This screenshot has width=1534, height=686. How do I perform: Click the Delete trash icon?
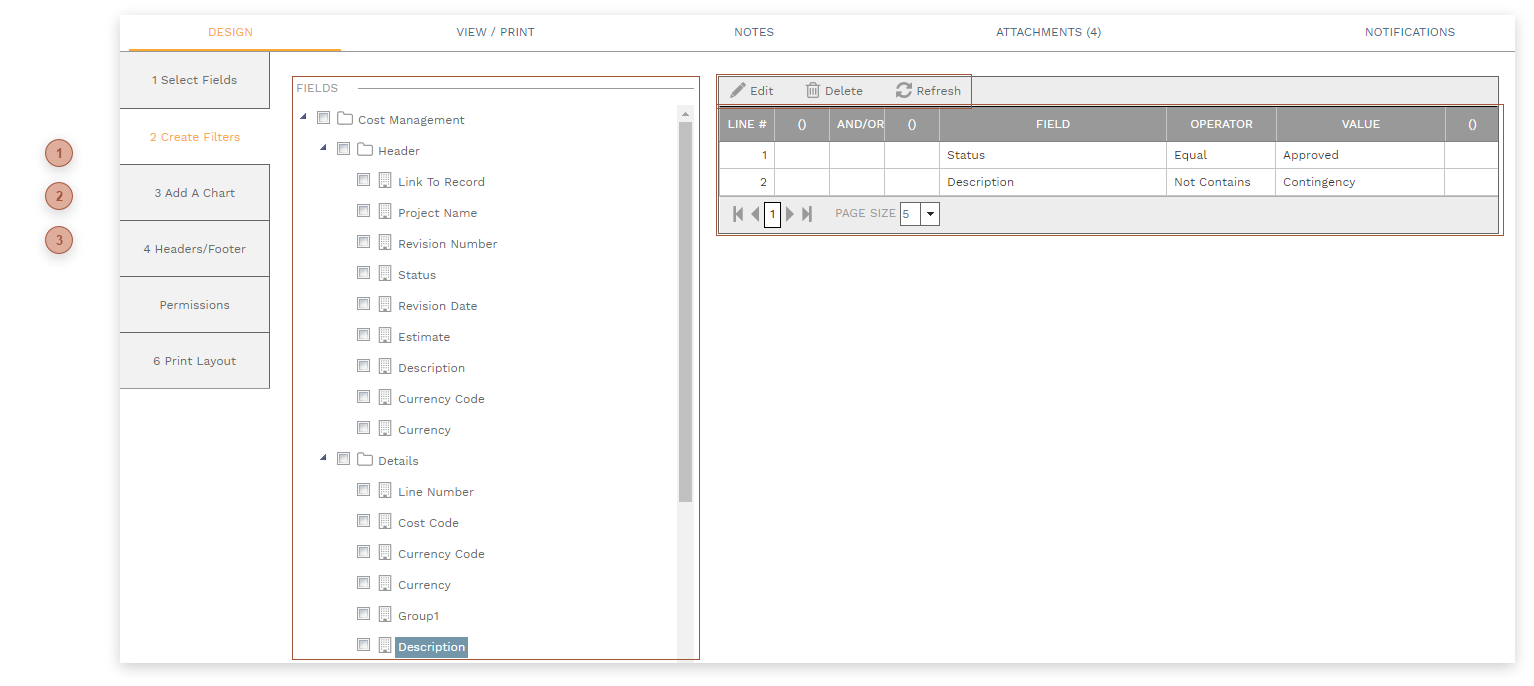coord(813,90)
